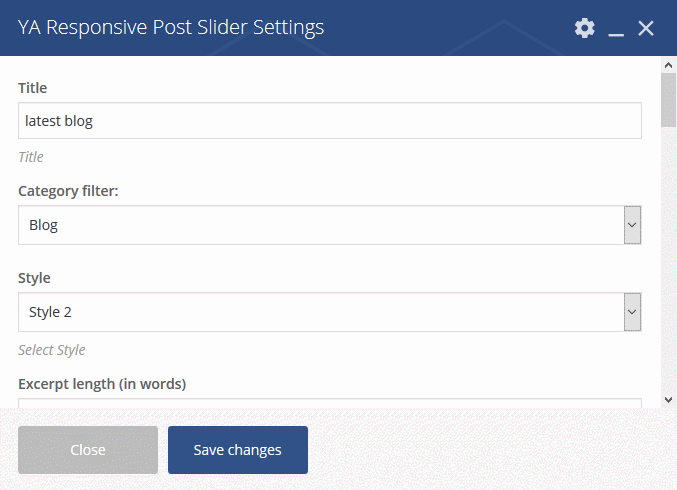
Task: Click the scrollbar down arrow
Action: click(668, 400)
